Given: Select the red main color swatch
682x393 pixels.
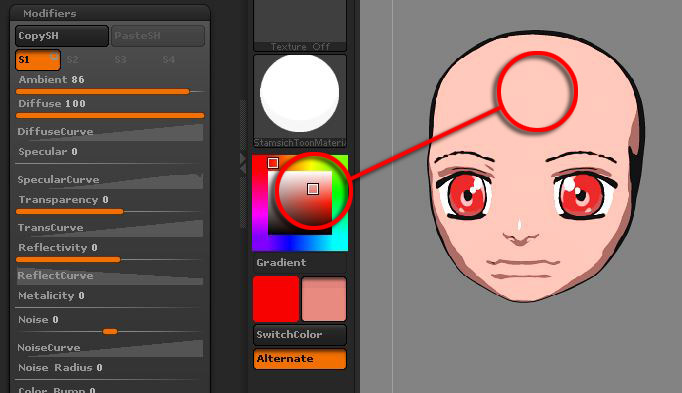Looking at the screenshot, I should [276, 299].
